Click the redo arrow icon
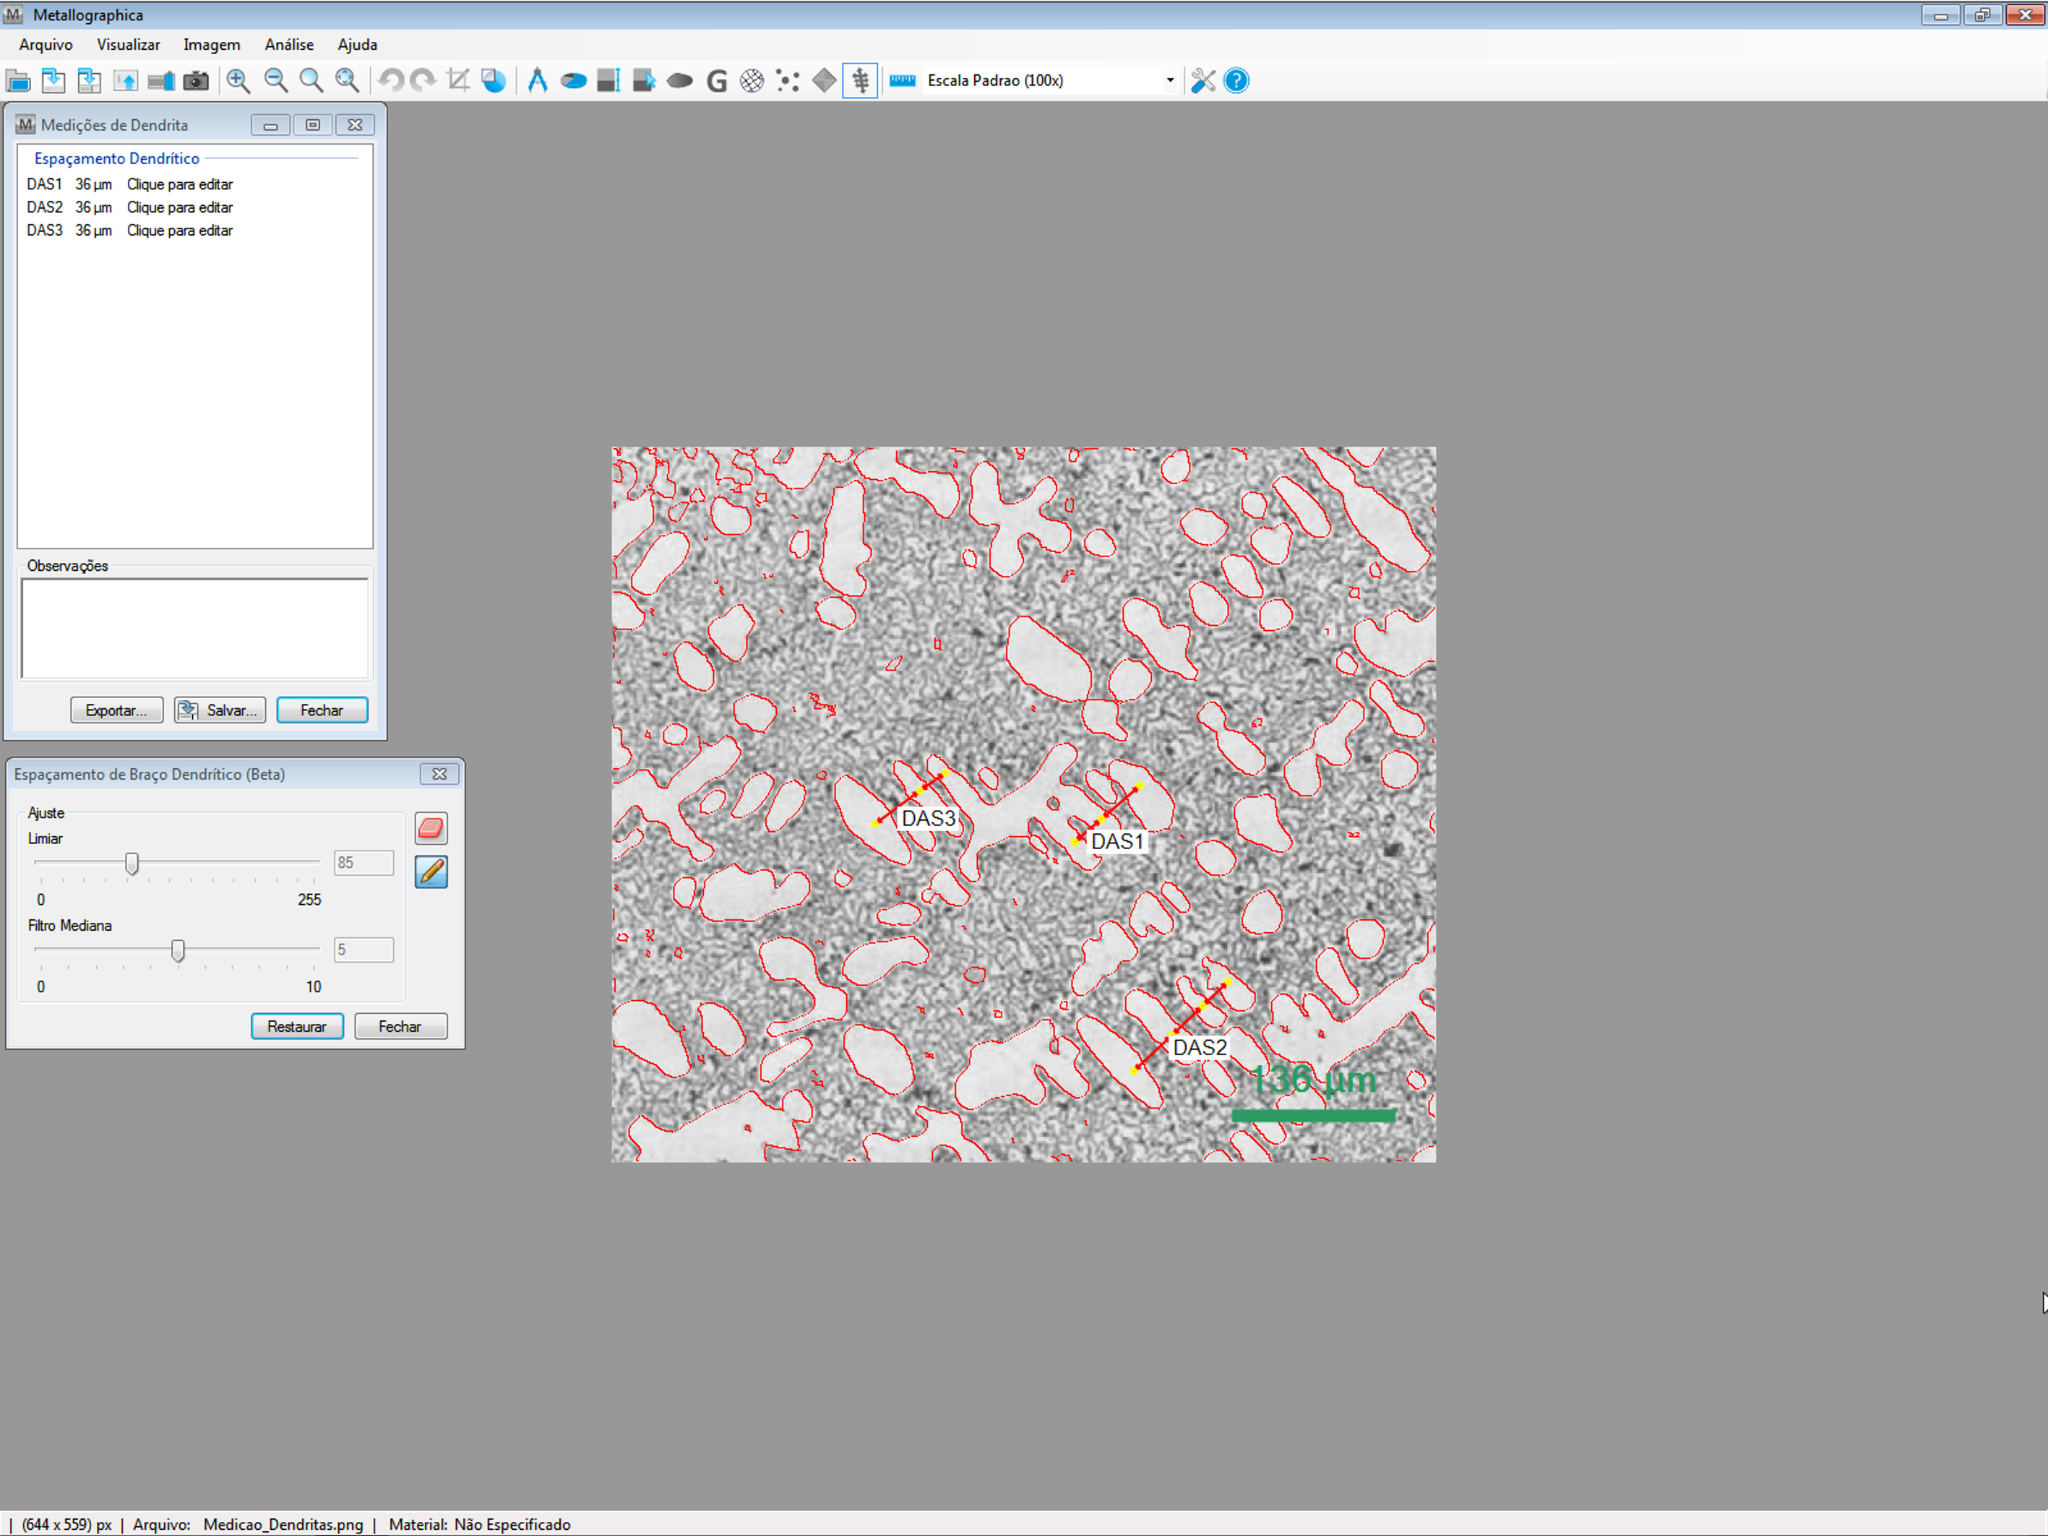The image size is (2048, 1536). tap(423, 81)
